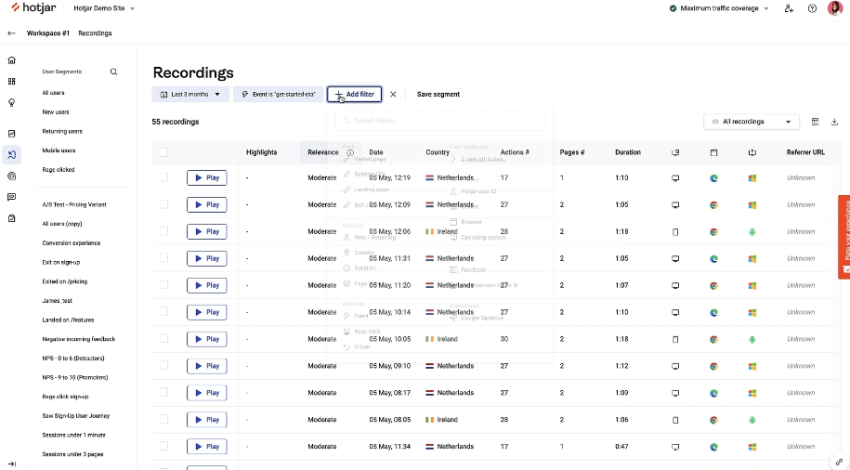Click the Add filter button
Screen dimensions: 850x470
coord(355,94)
